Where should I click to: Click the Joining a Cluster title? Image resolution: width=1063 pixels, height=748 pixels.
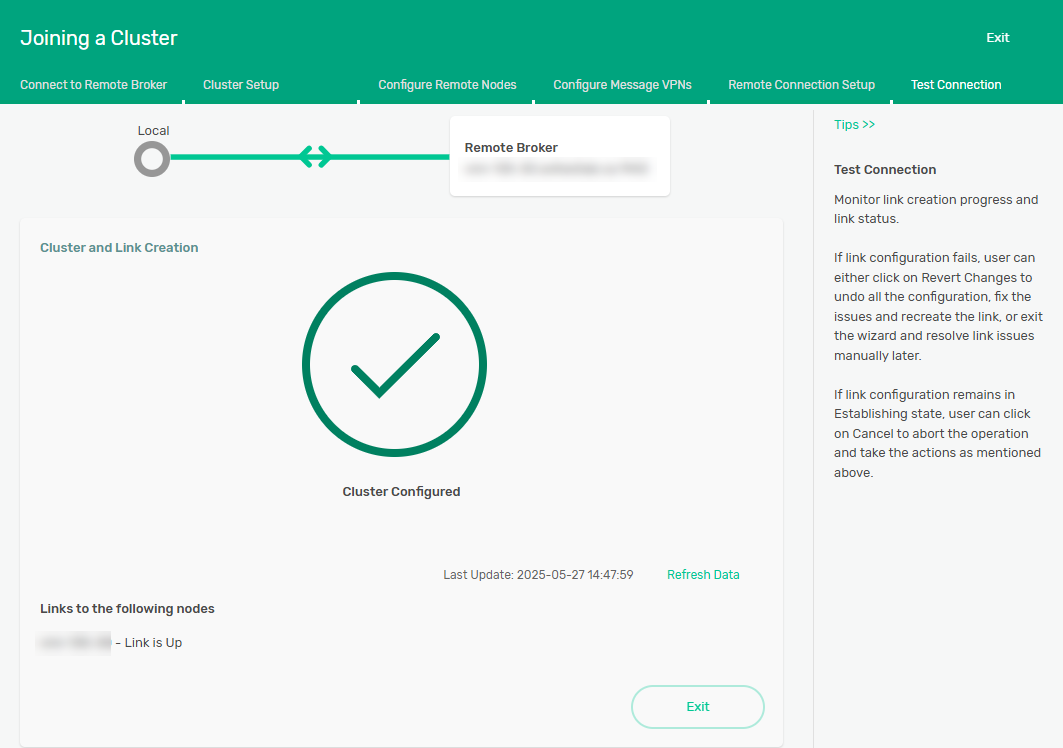(99, 39)
